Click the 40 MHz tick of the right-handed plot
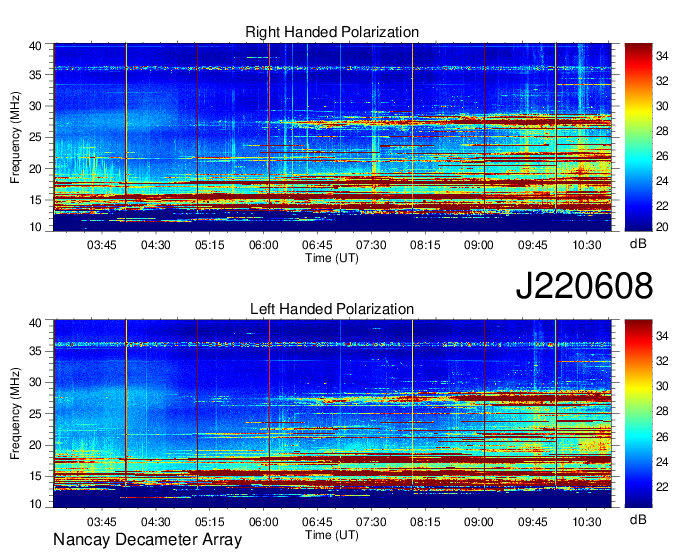This screenshot has height=552, width=680. pos(36,46)
